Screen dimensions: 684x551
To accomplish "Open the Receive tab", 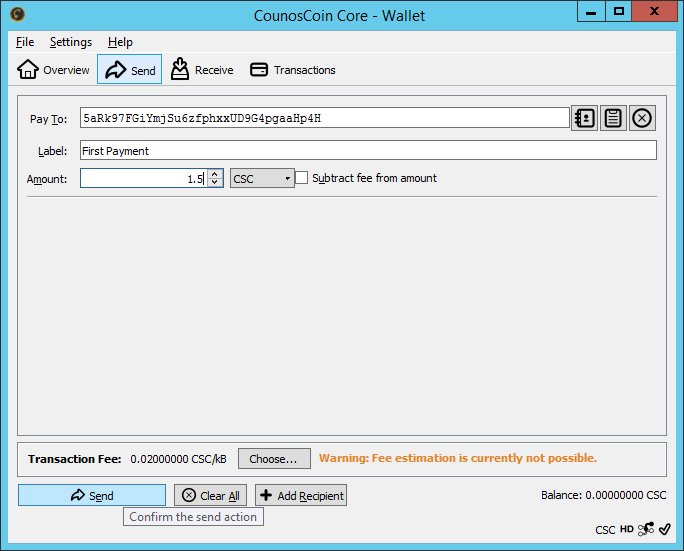I will pyautogui.click(x=202, y=69).
